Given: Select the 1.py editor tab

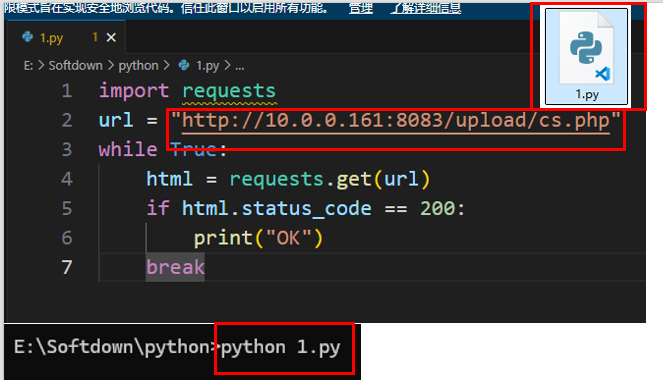Looking at the screenshot, I should (67, 38).
